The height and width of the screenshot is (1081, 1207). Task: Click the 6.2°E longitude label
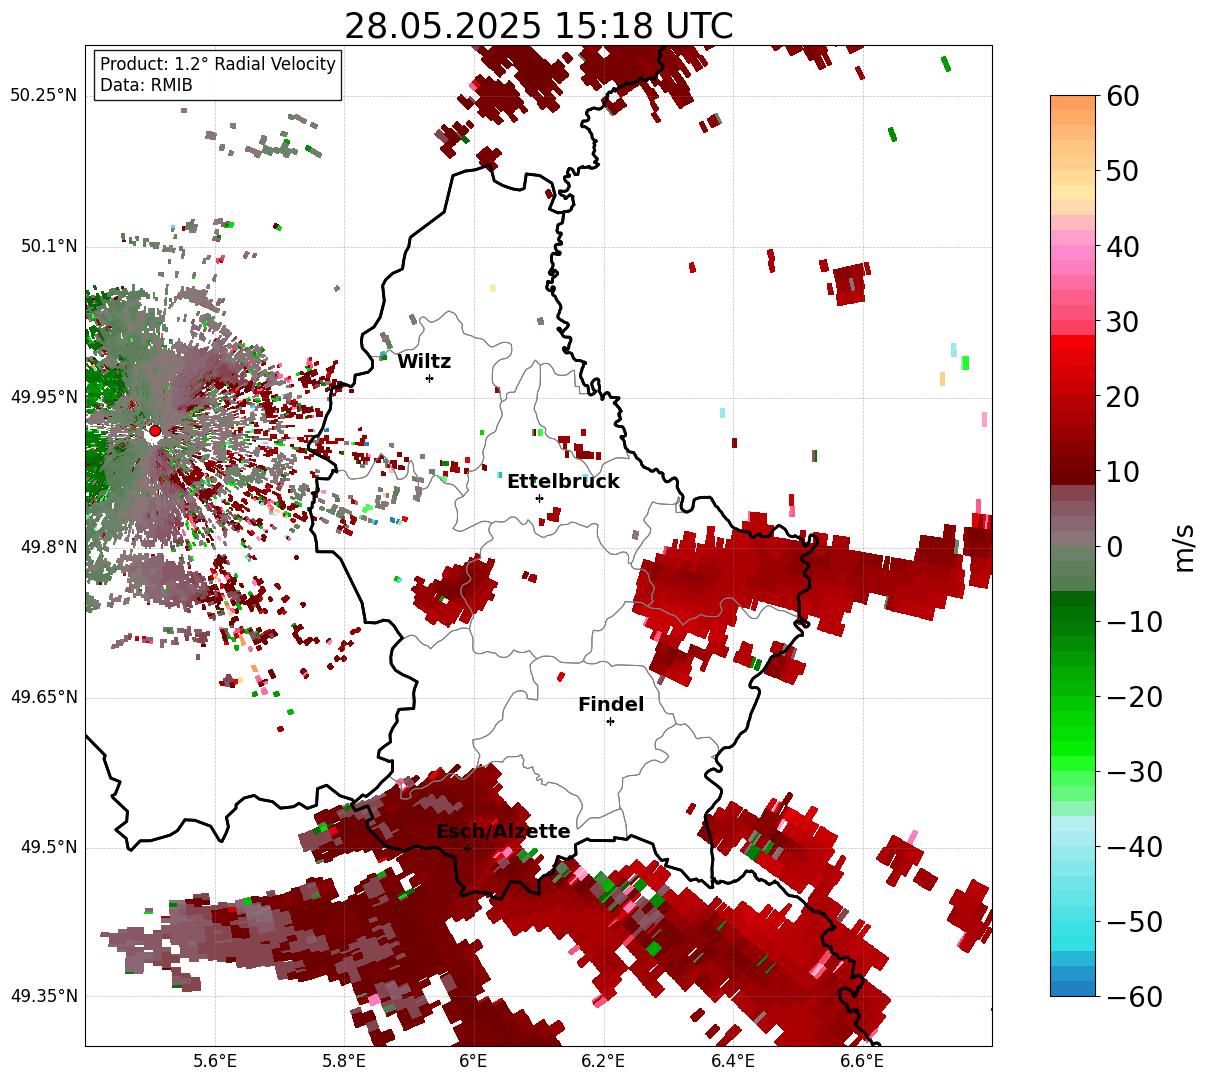603,1061
